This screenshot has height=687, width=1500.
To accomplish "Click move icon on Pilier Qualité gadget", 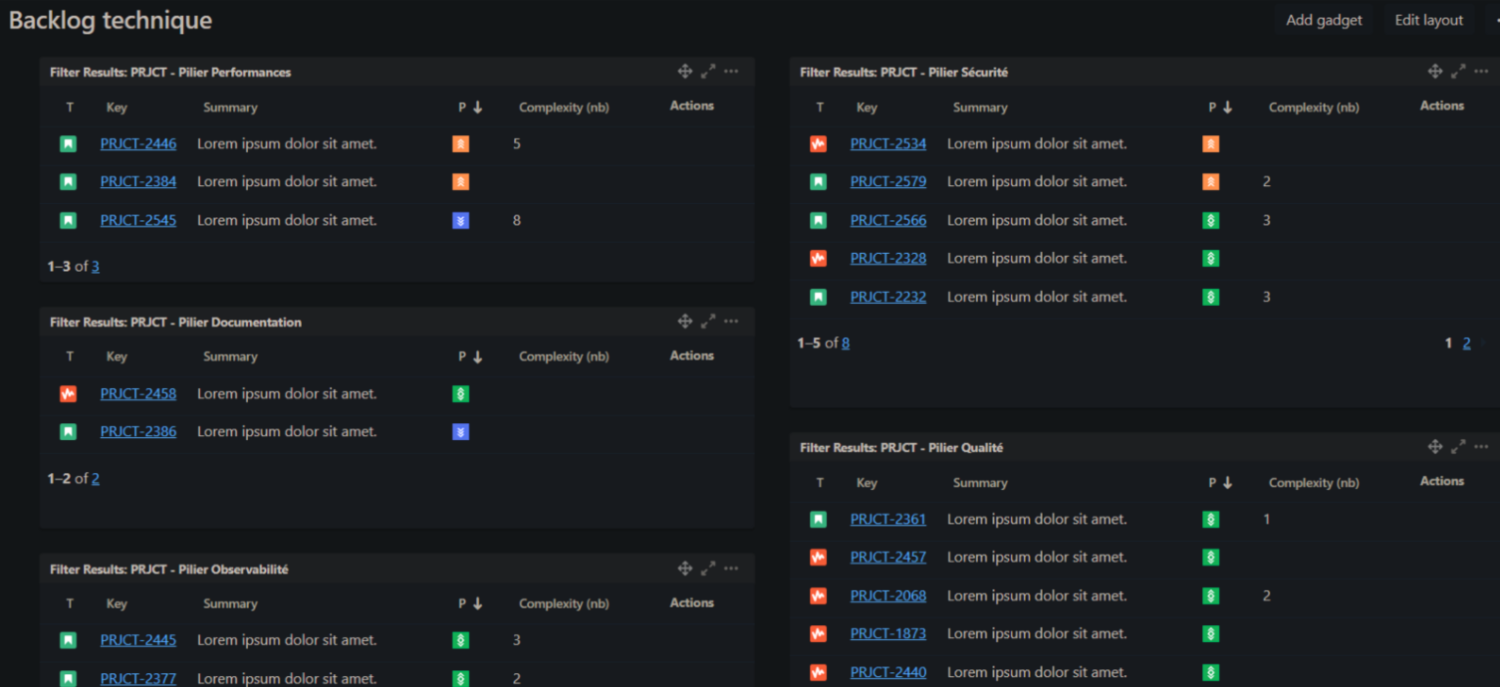I will pos(1435,447).
